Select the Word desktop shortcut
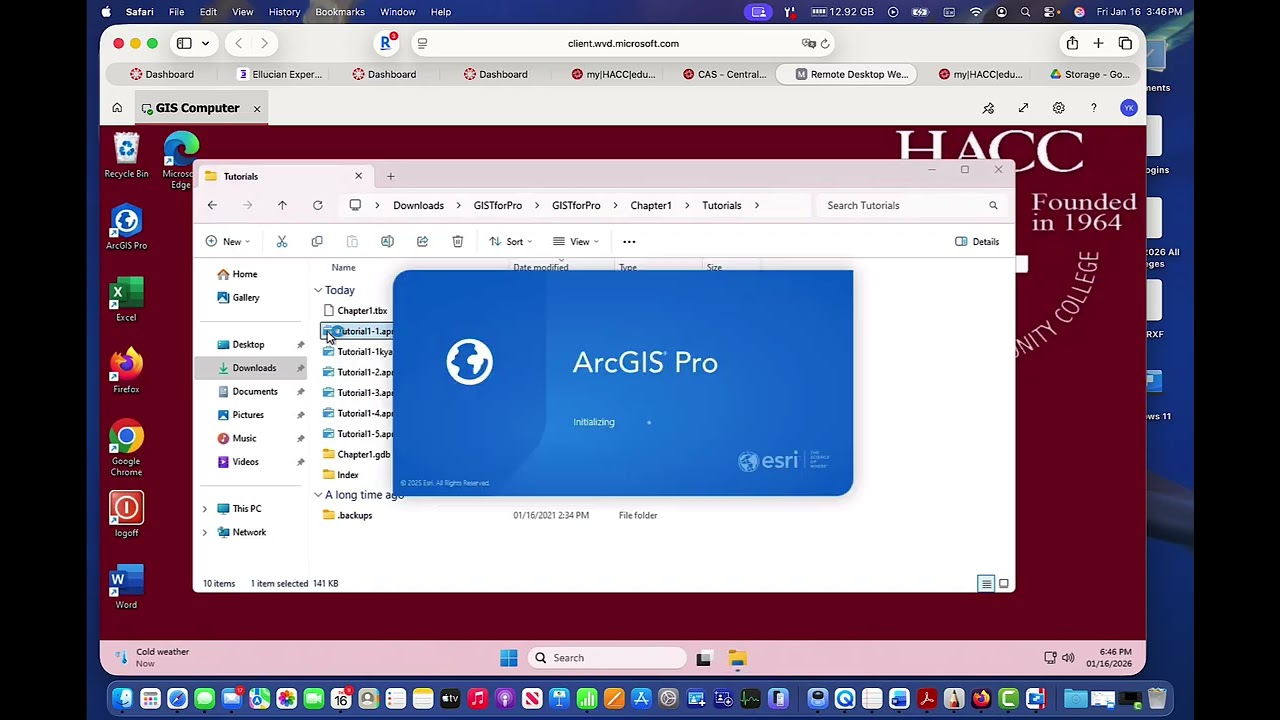This screenshot has height=720, width=1280. pyautogui.click(x=126, y=587)
